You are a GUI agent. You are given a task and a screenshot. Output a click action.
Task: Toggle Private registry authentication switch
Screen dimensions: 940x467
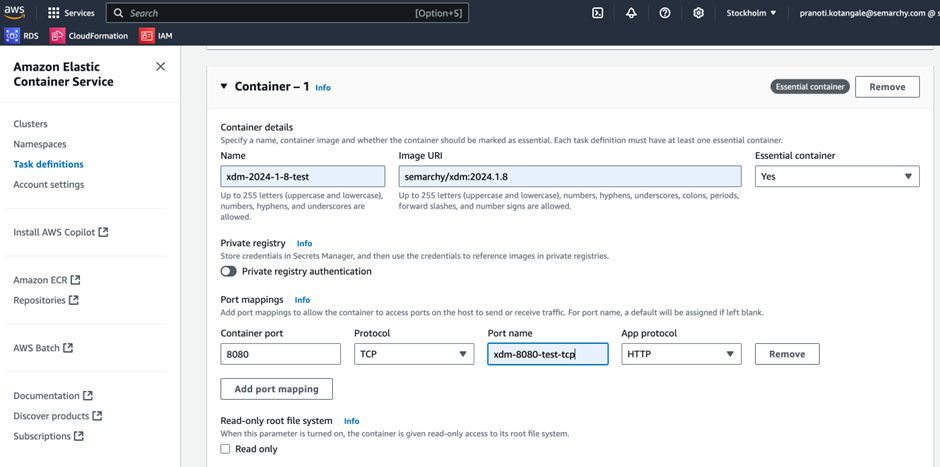(228, 272)
